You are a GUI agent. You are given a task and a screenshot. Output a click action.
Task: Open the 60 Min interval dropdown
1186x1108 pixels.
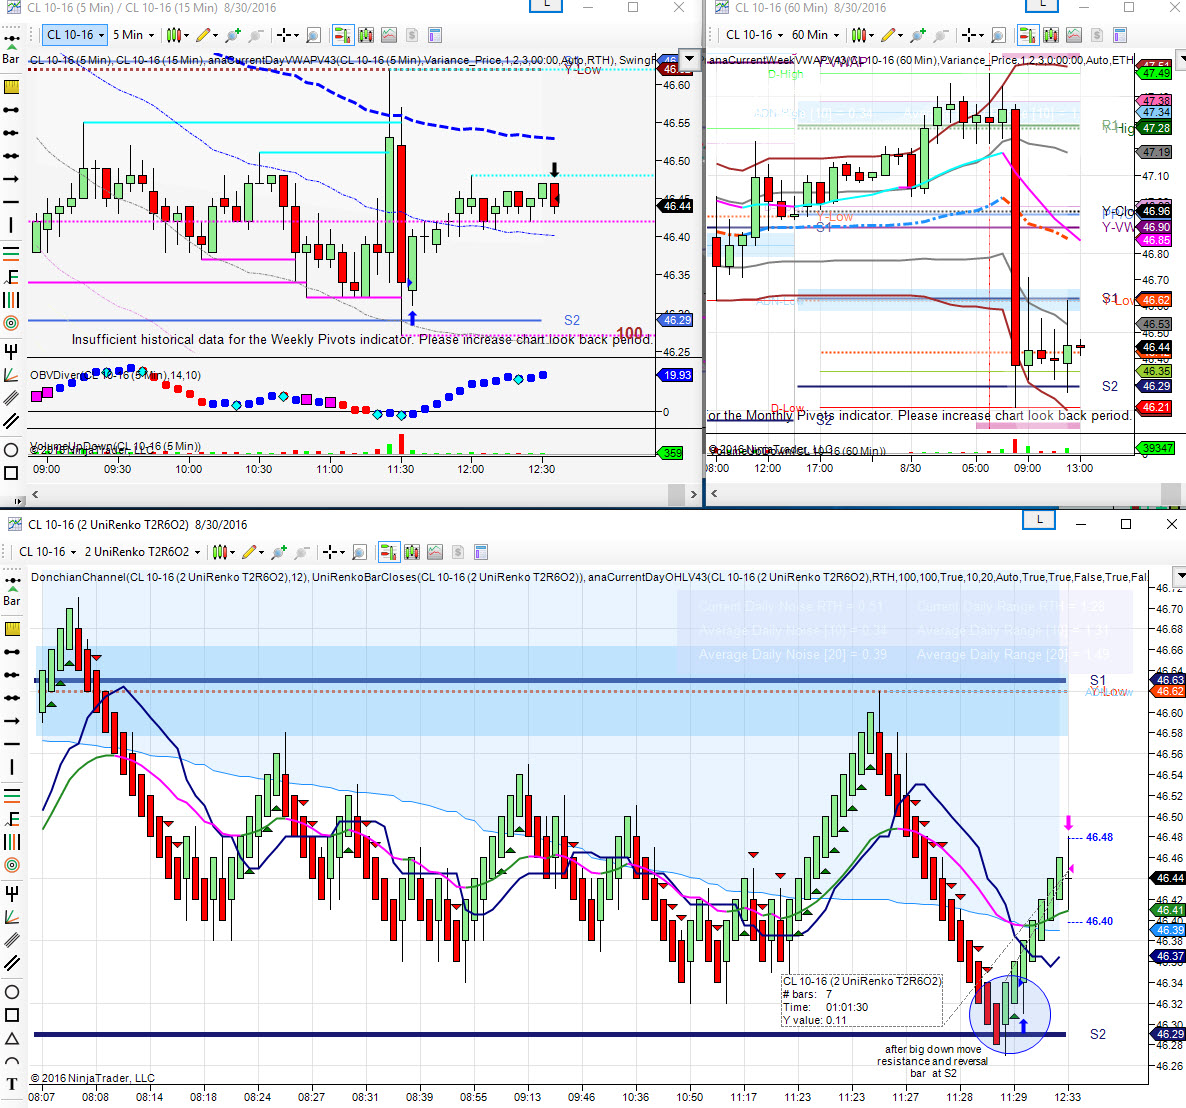point(815,35)
